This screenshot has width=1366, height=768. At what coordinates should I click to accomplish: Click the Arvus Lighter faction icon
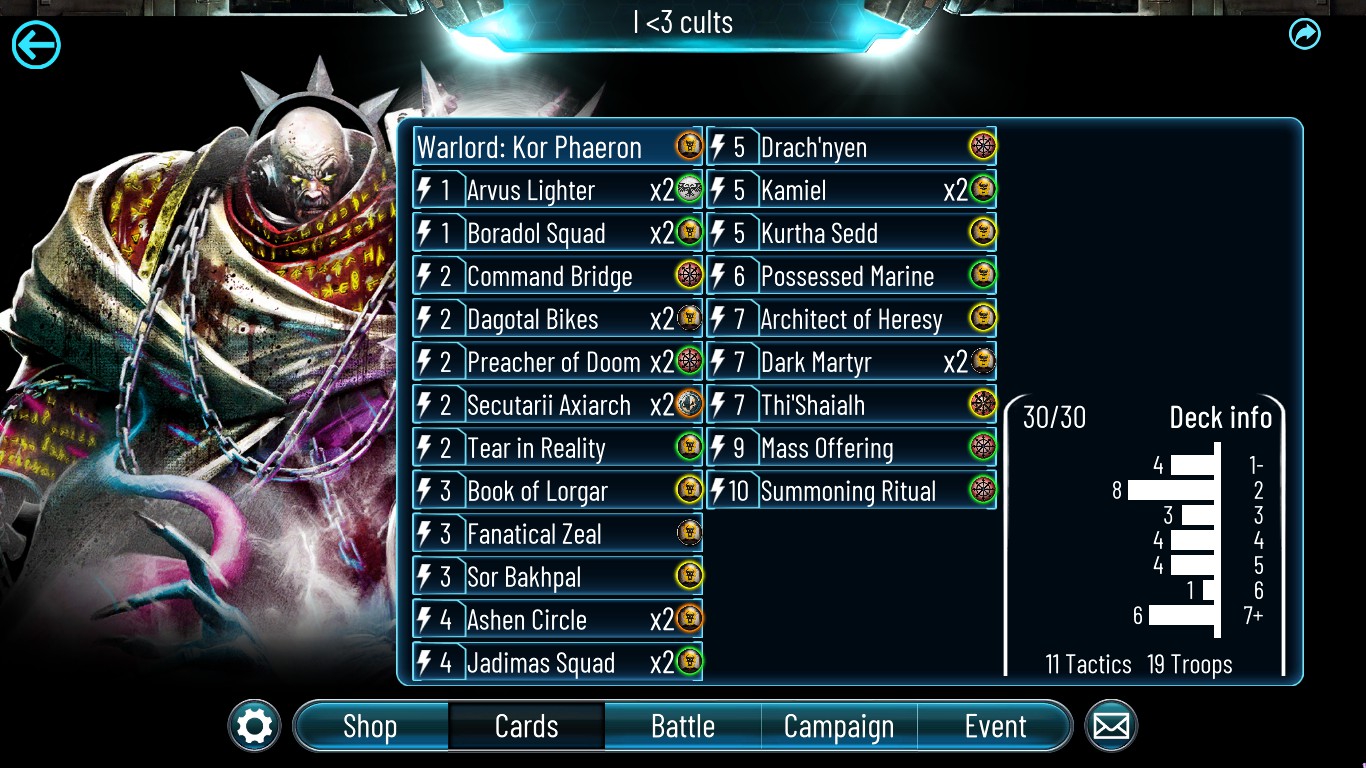tap(689, 189)
